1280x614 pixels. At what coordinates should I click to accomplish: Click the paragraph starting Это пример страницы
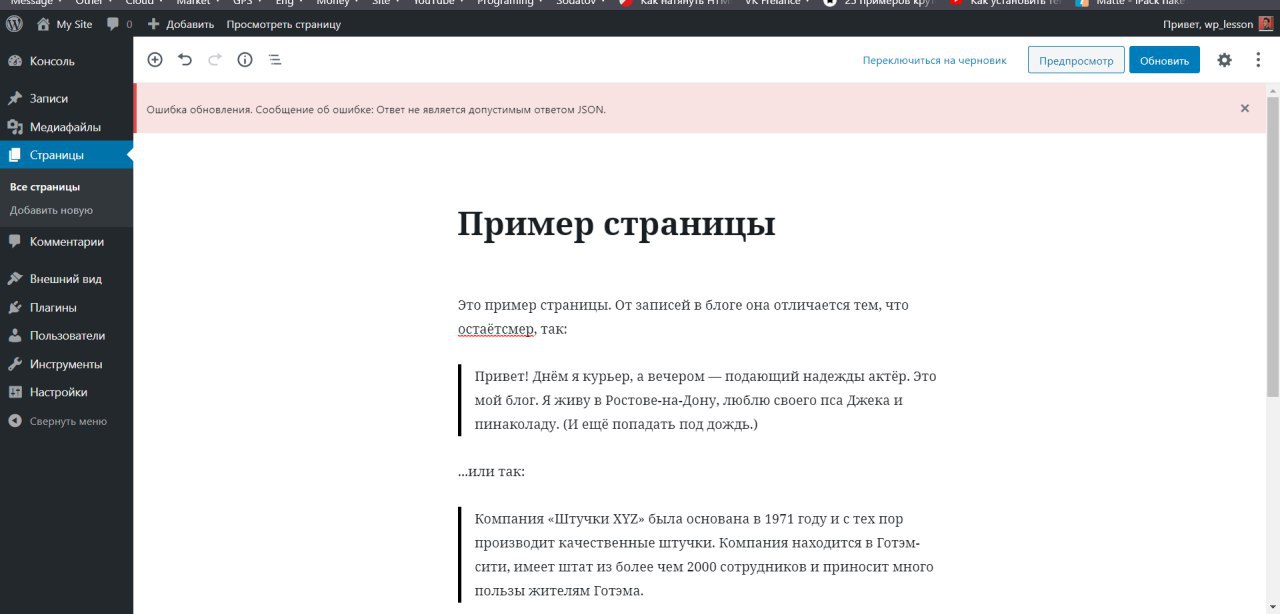pos(697,316)
